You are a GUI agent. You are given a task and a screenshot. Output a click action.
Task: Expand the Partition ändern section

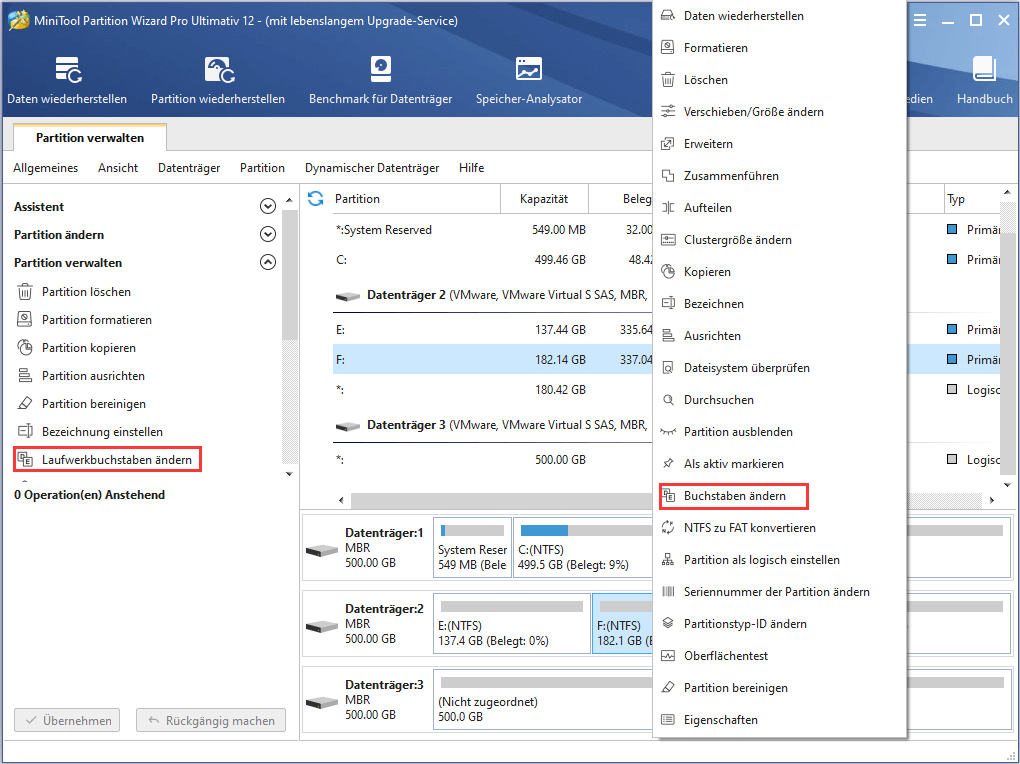(x=267, y=234)
